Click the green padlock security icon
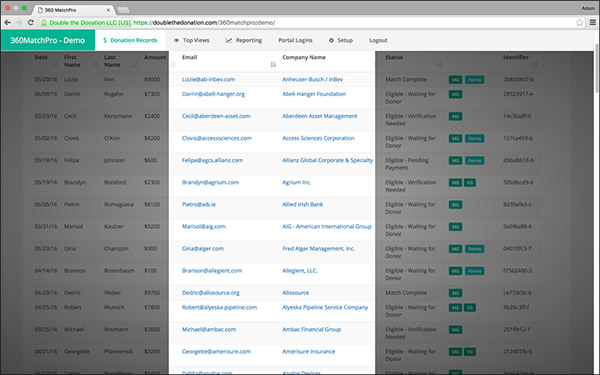The image size is (600, 375). [x=44, y=23]
